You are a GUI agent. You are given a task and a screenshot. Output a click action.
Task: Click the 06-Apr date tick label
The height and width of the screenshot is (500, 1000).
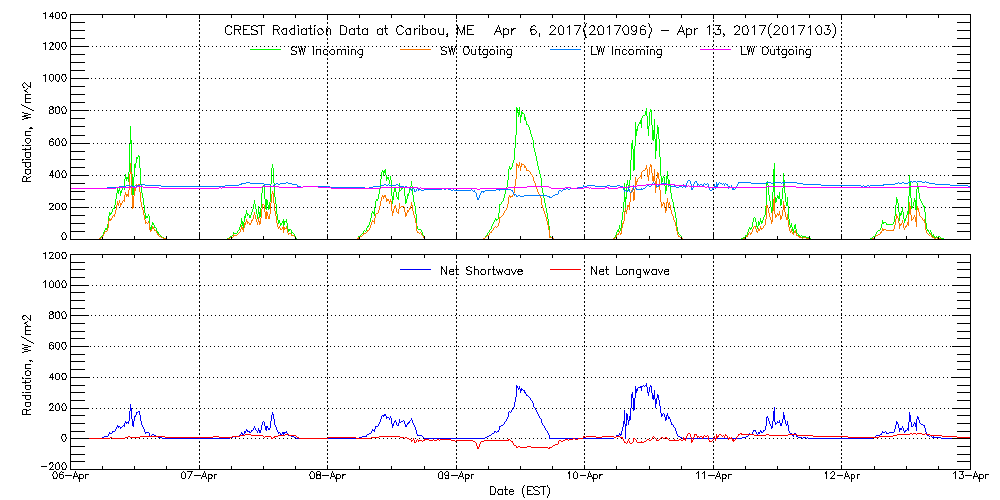click(72, 478)
